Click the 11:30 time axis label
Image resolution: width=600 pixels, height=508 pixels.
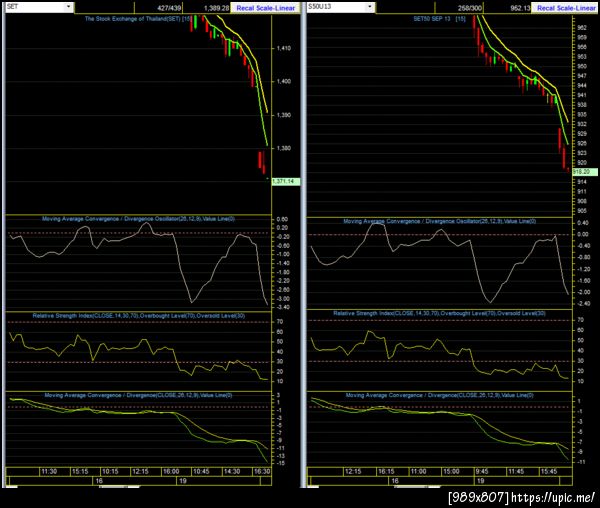[49, 471]
